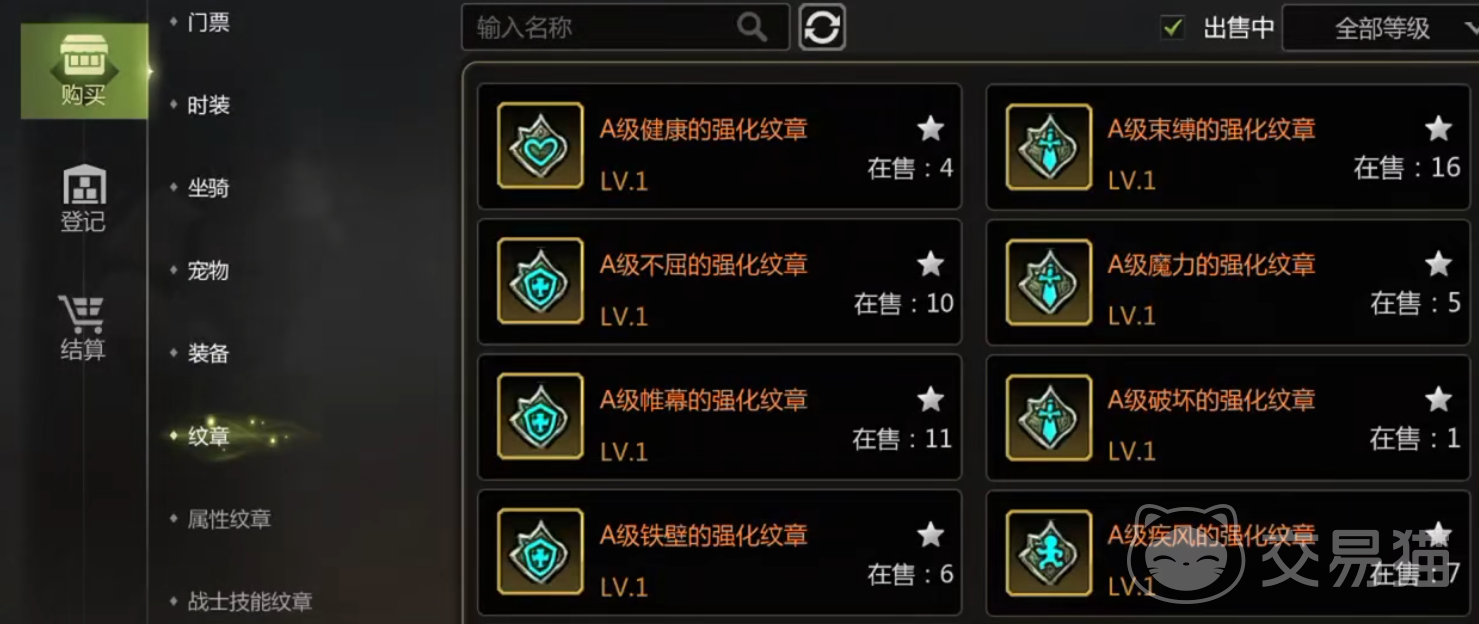This screenshot has width=1479, height=624.
Task: Open the 结算 checkout cart icon
Action: (x=82, y=327)
